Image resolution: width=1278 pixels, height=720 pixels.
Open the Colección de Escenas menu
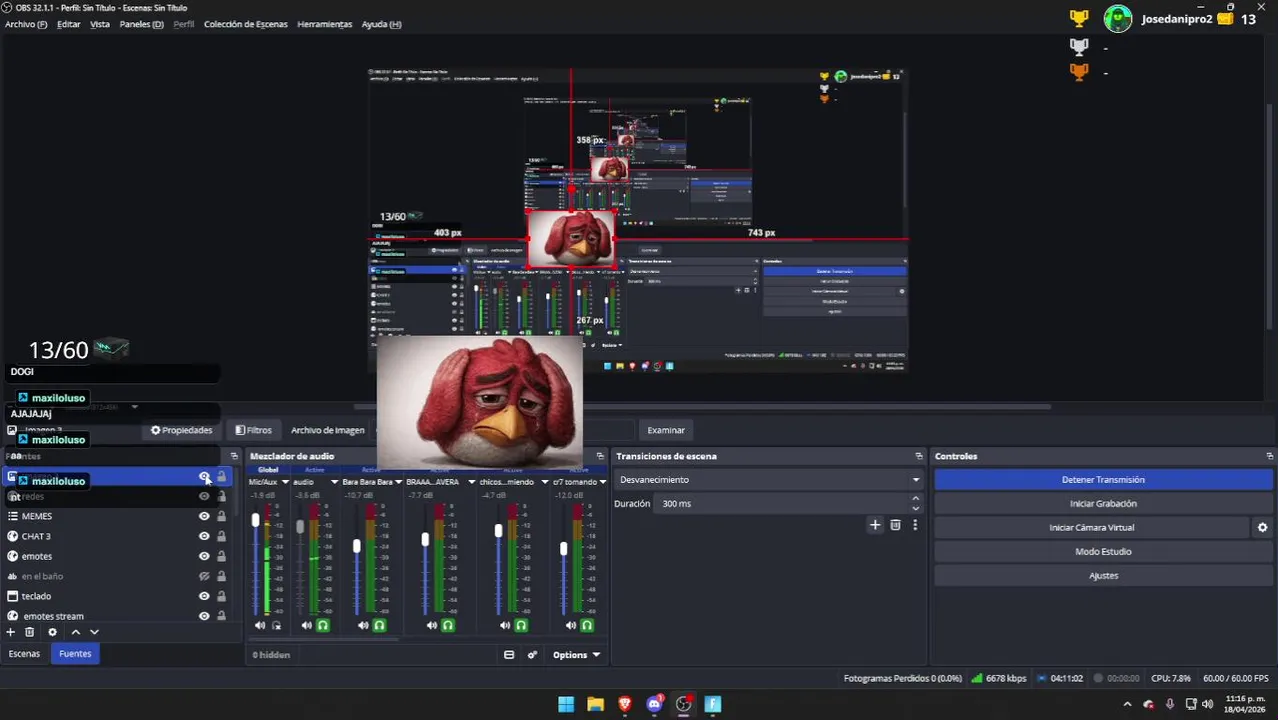[245, 24]
